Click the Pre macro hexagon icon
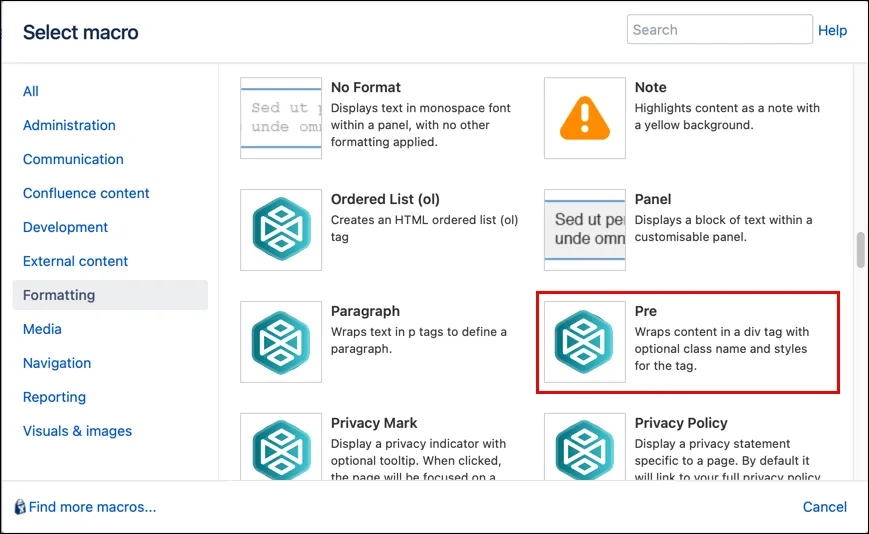869x534 pixels. [x=585, y=342]
